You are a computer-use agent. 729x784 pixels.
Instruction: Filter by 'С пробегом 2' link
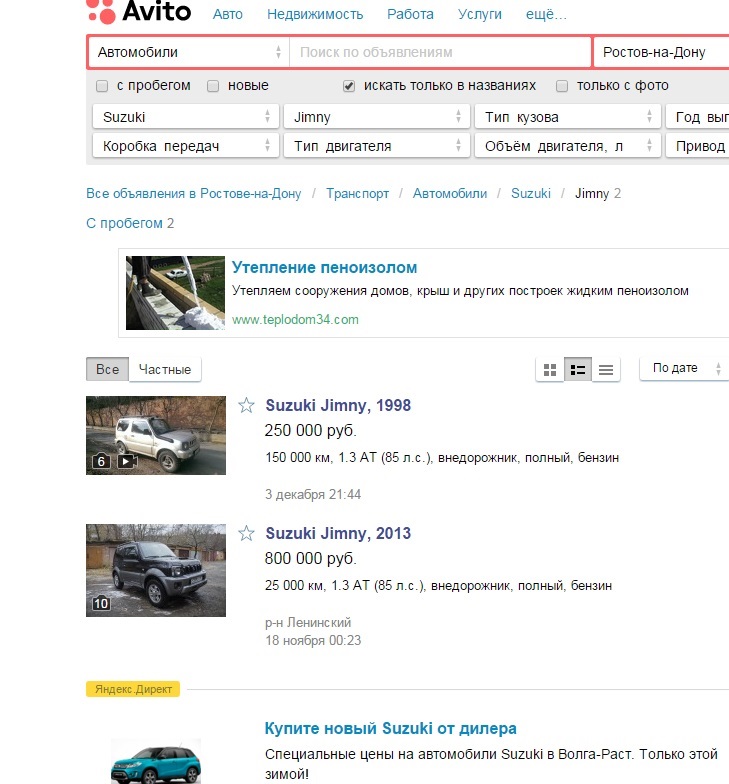(x=130, y=223)
